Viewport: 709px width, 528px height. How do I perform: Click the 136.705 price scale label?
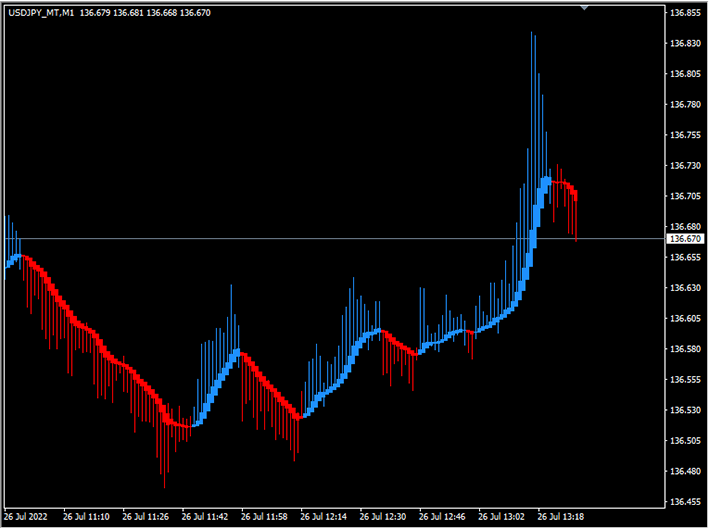pos(685,196)
